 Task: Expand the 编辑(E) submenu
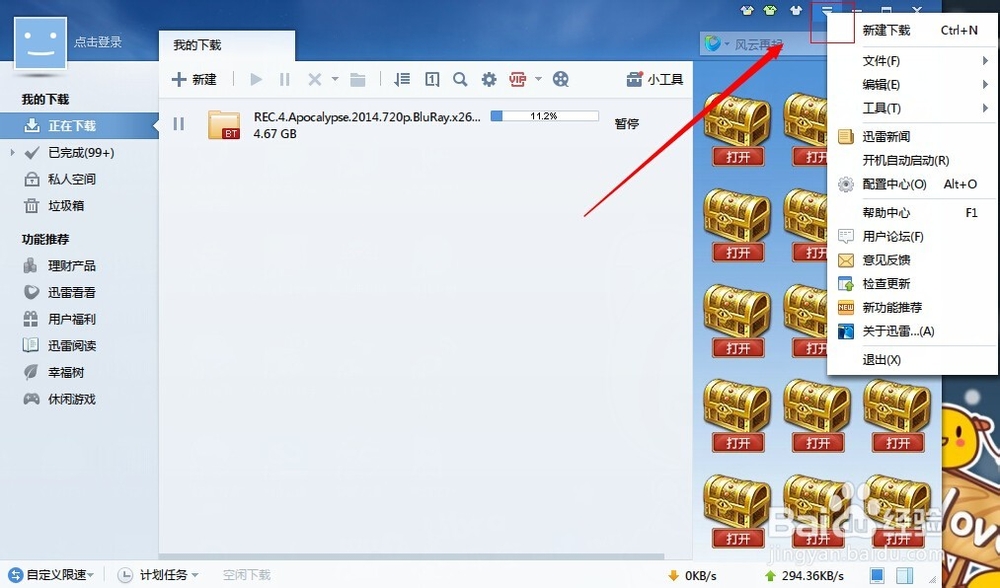(913, 84)
